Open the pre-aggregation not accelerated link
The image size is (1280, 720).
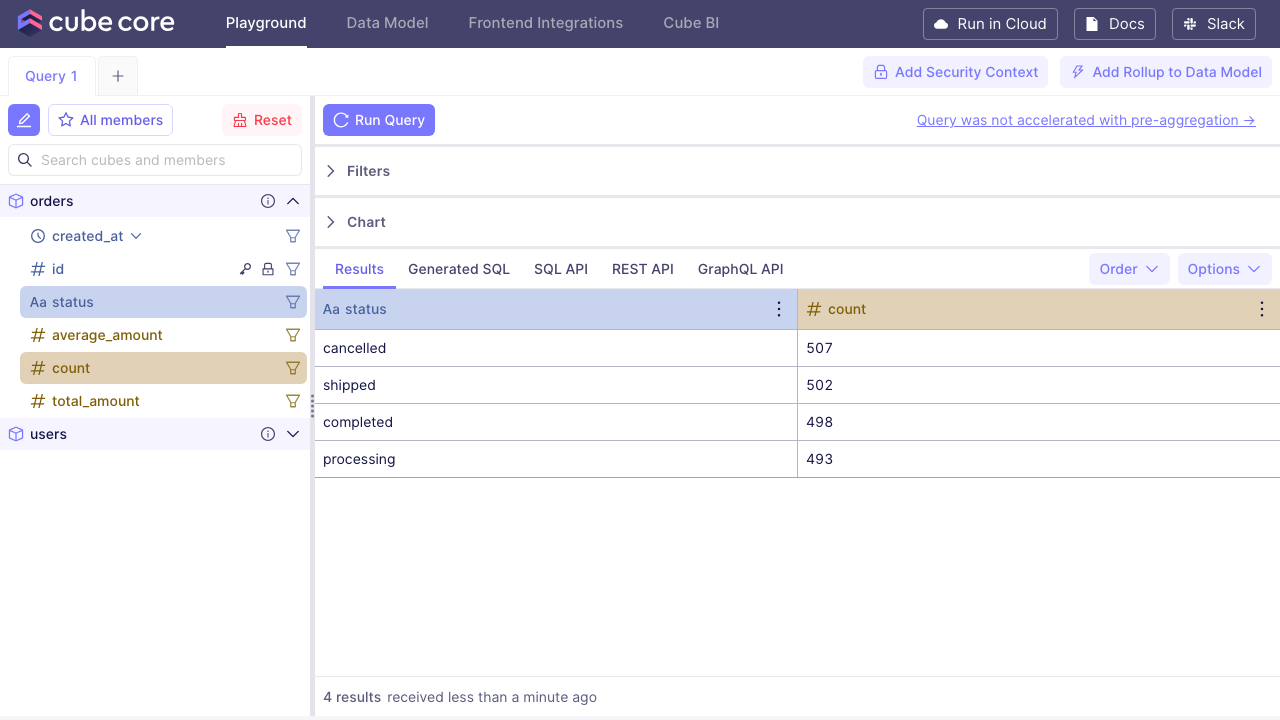tap(1086, 120)
